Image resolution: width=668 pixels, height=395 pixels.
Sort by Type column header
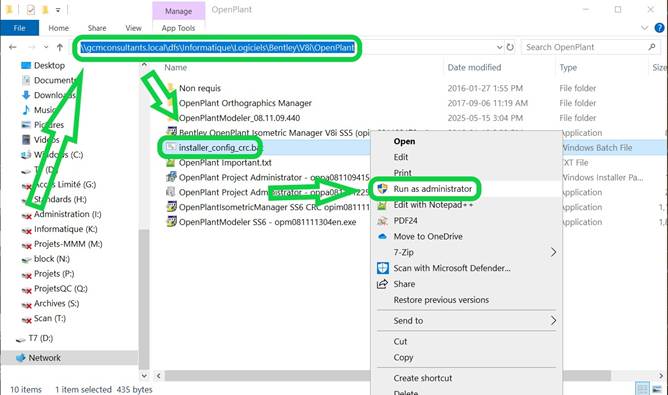point(568,67)
